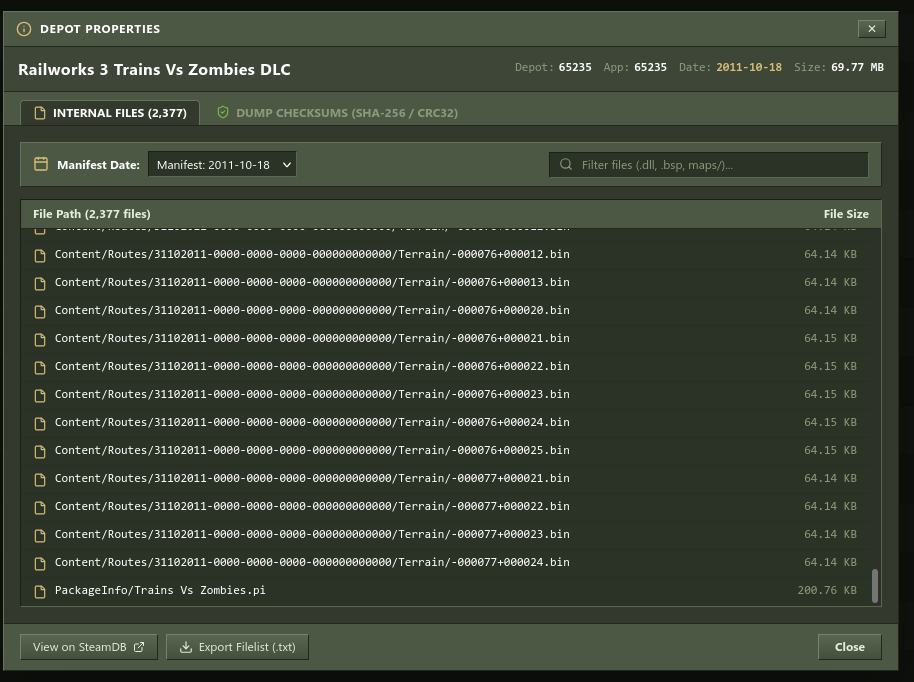914x682 pixels.
Task: Click file icon for -000077+000023.bin row
Action: tap(40, 535)
